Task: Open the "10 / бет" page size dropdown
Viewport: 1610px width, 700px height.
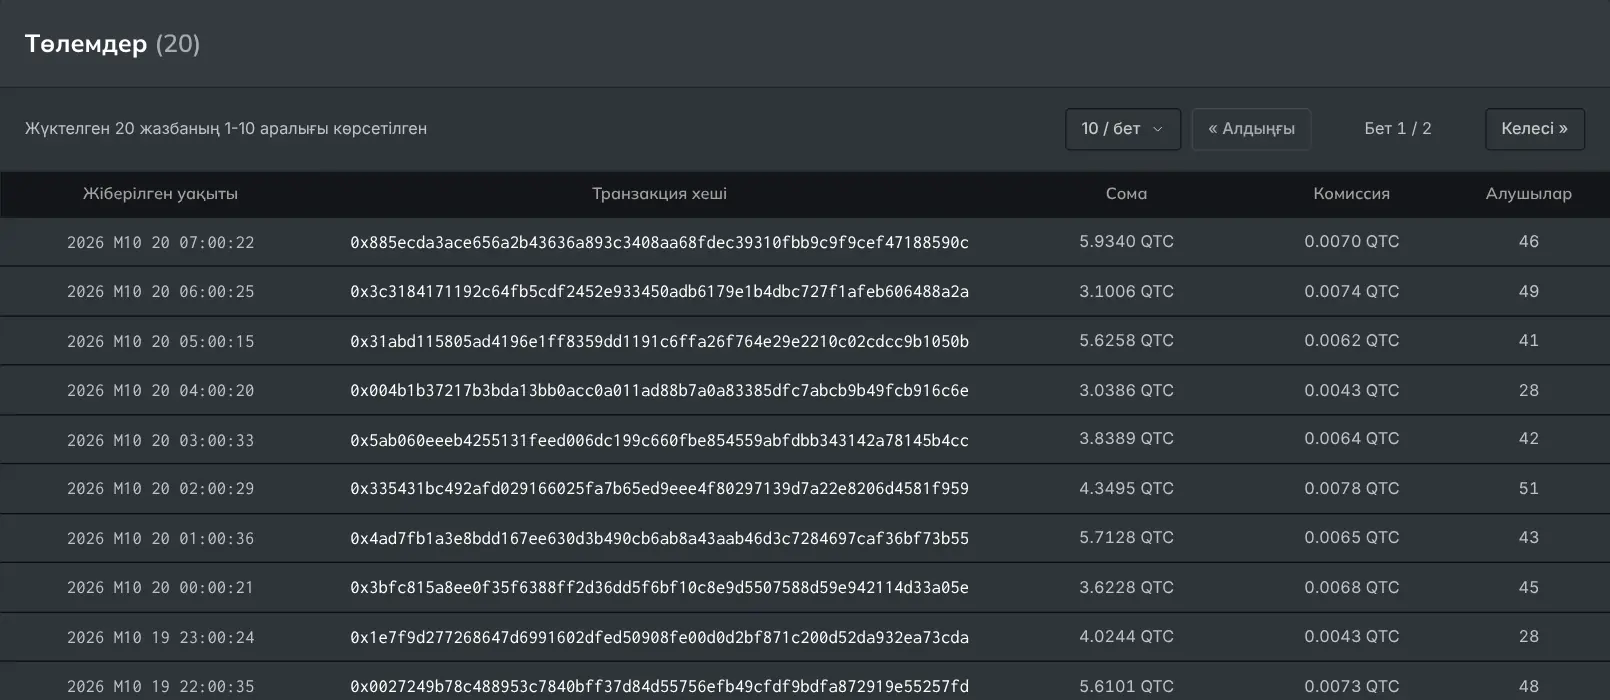Action: pos(1123,129)
